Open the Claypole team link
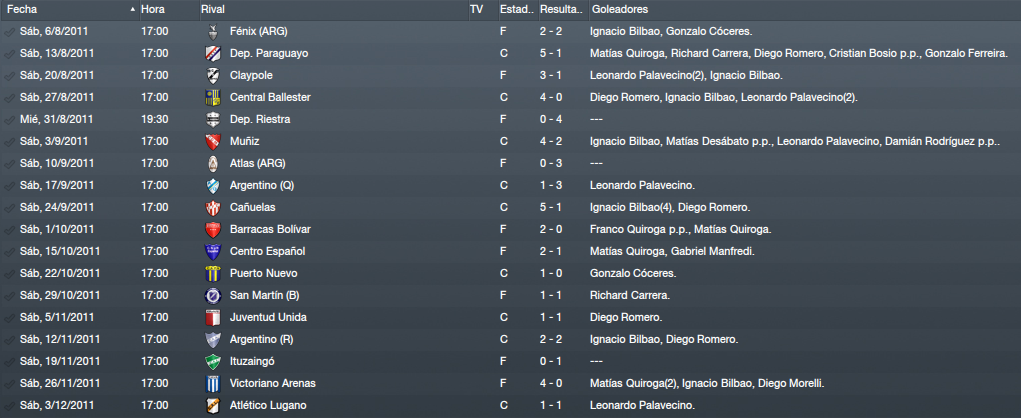 click(251, 76)
